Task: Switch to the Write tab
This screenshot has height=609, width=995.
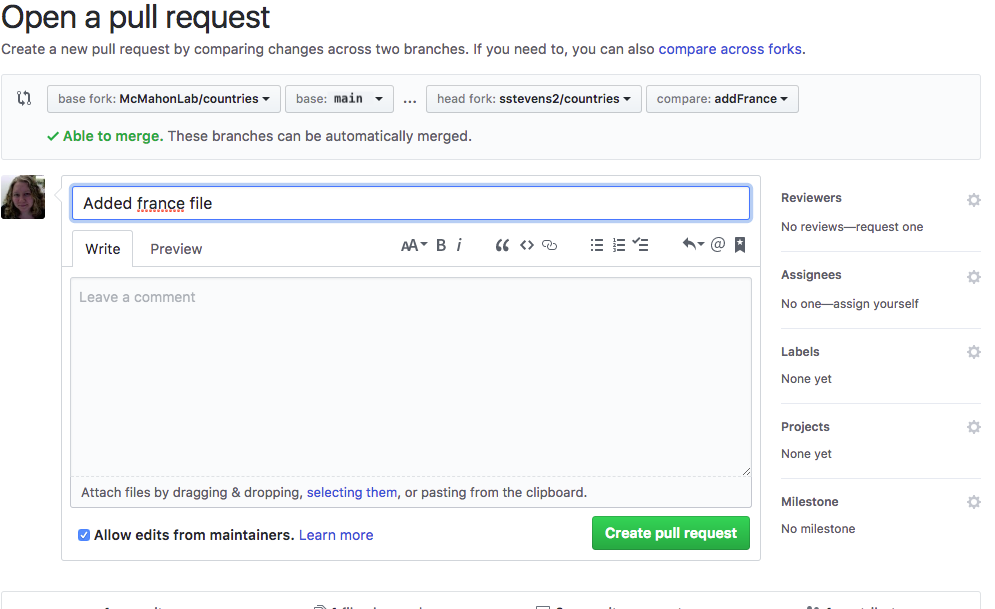Action: [x=103, y=249]
